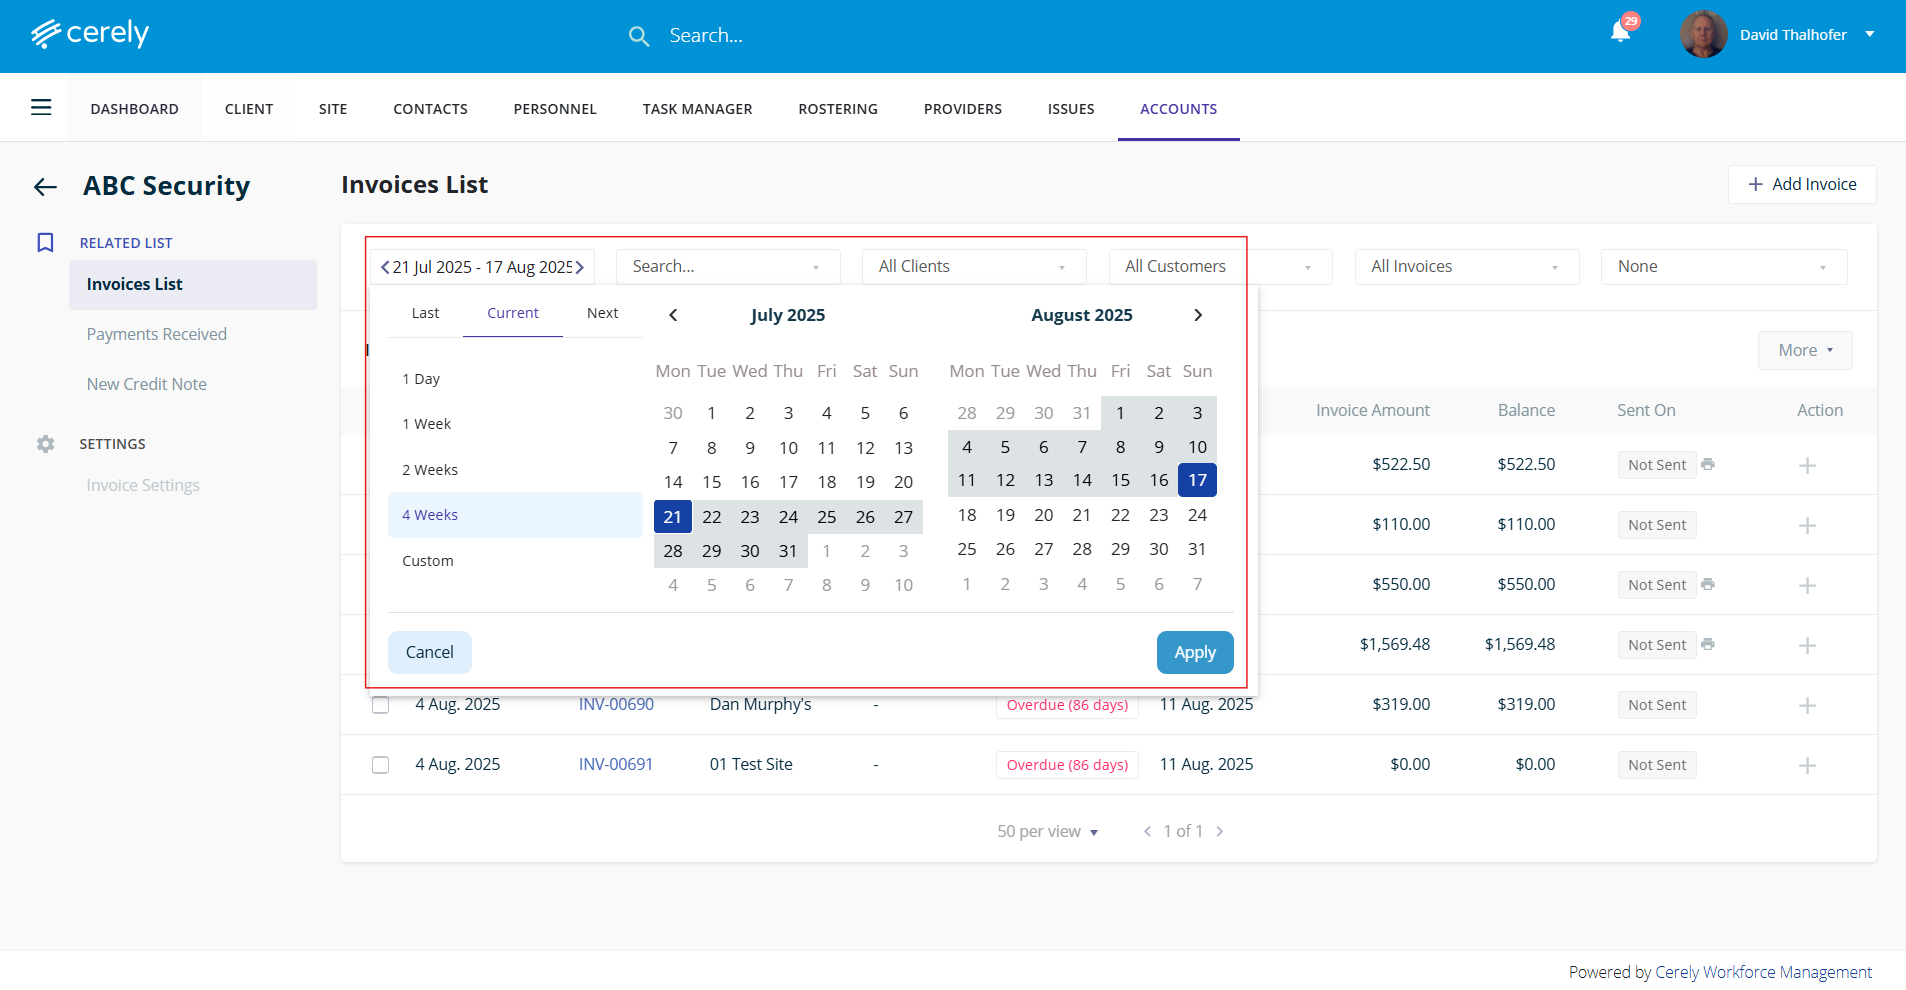Click the Cerely logo
Image resolution: width=1906 pixels, height=990 pixels.
(x=90, y=34)
